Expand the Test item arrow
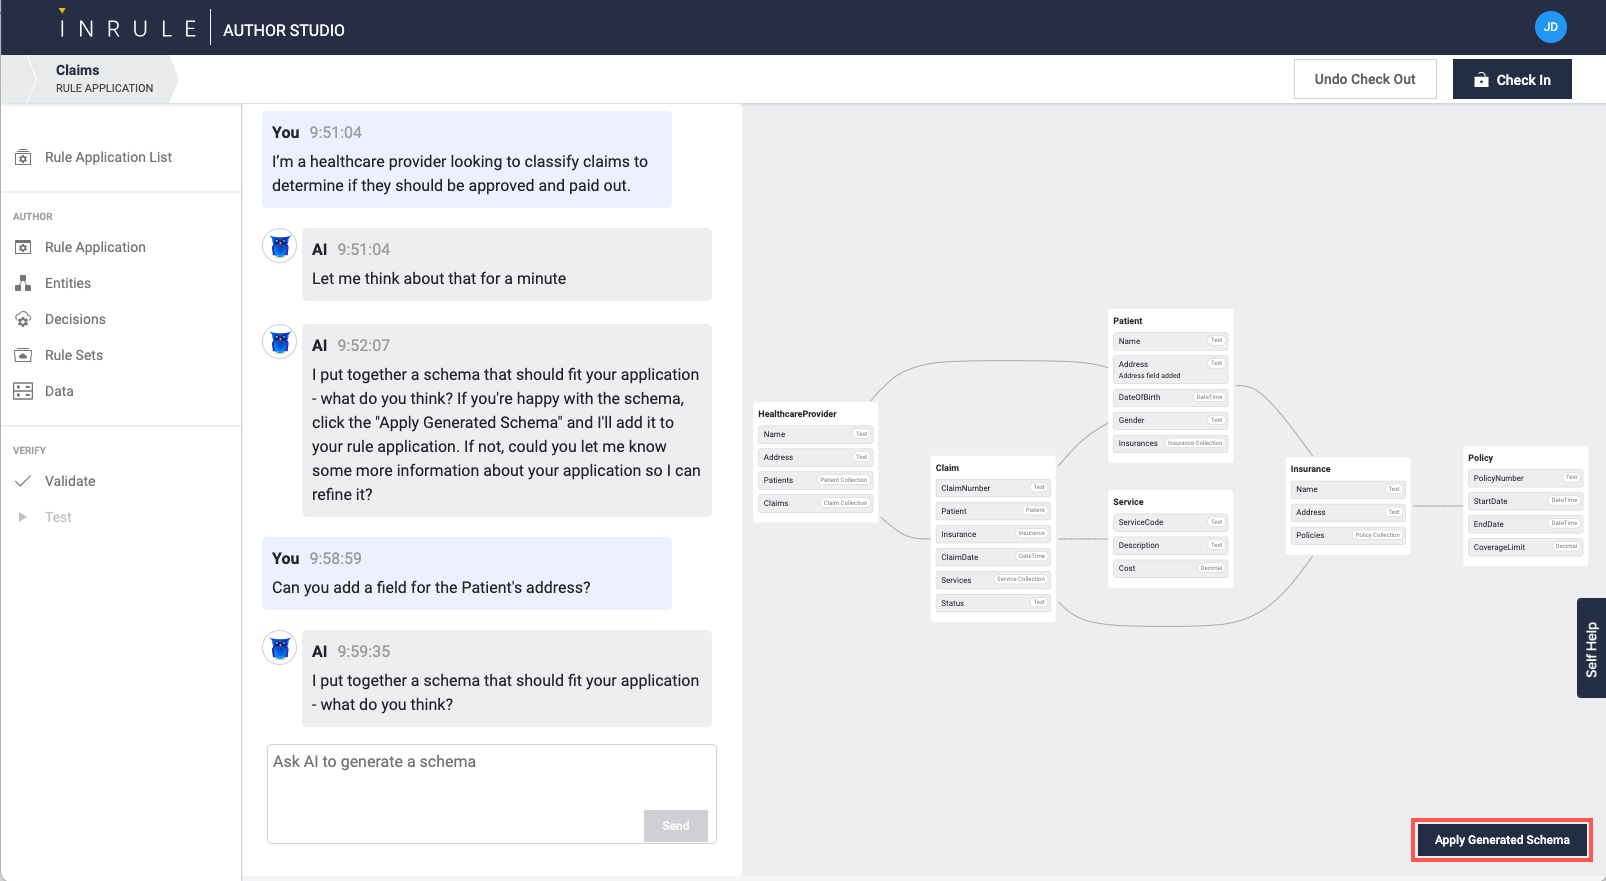This screenshot has width=1606, height=881. (23, 517)
